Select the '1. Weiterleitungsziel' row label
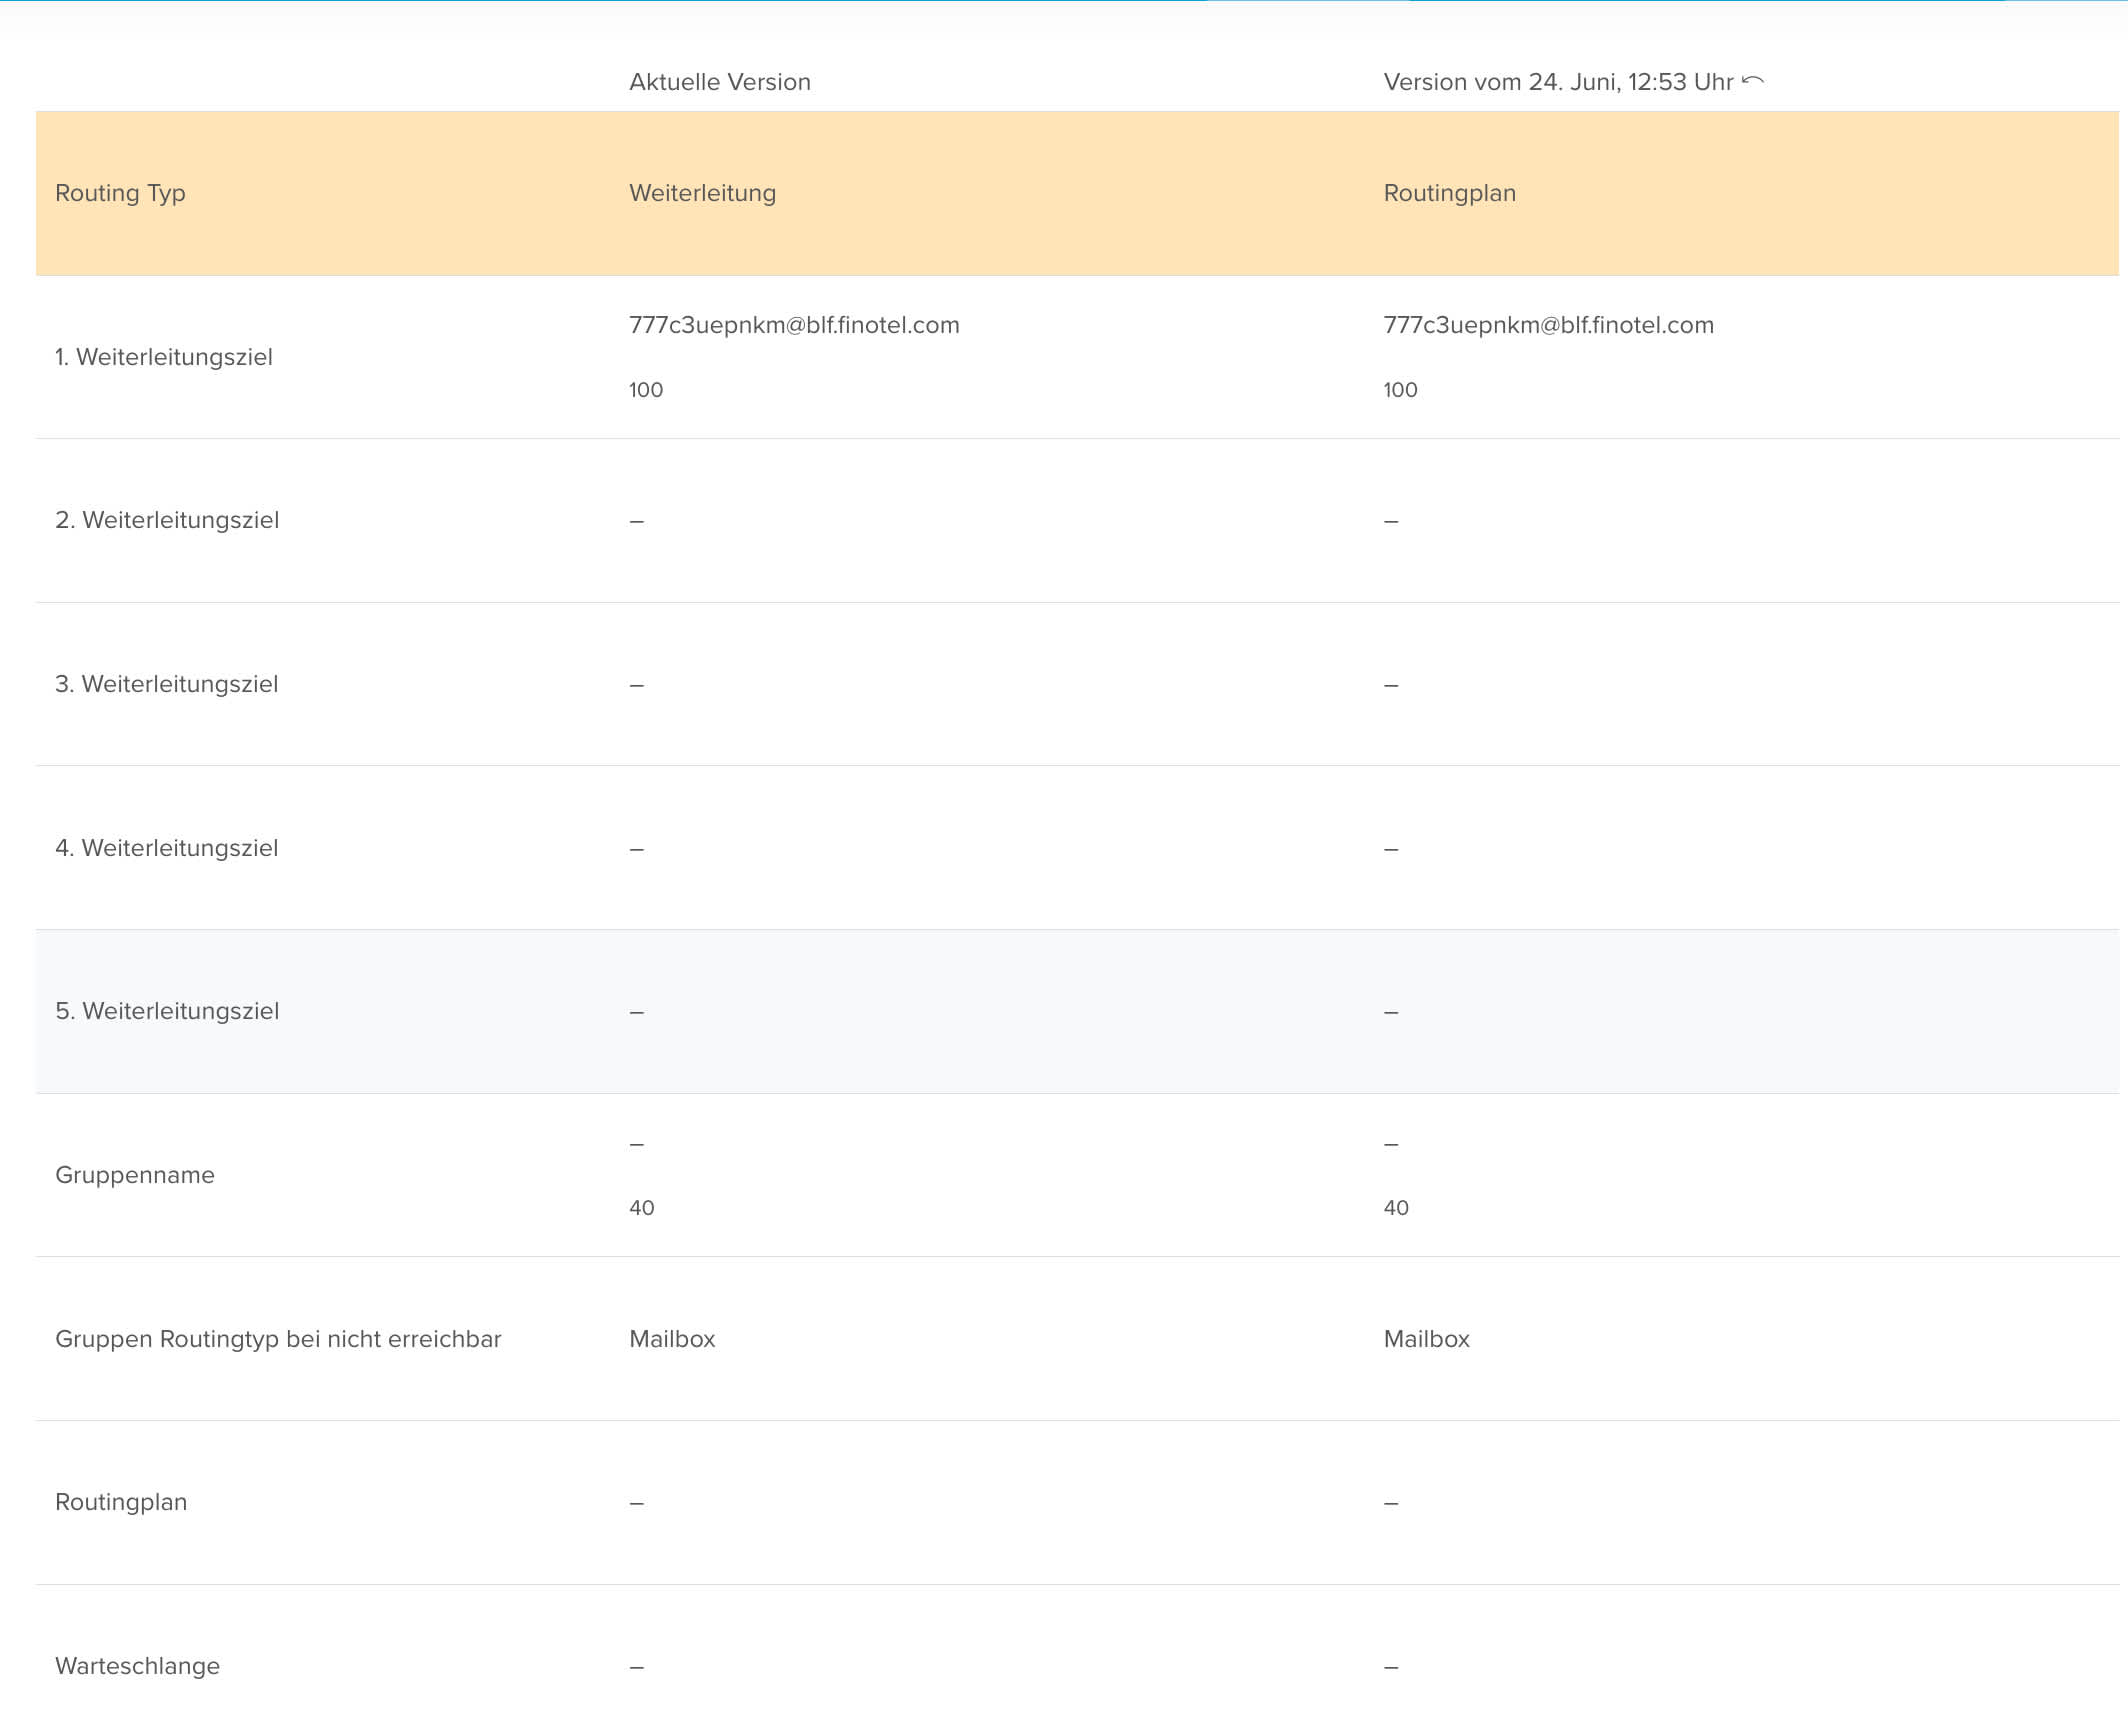The image size is (2128, 1736). (x=163, y=357)
